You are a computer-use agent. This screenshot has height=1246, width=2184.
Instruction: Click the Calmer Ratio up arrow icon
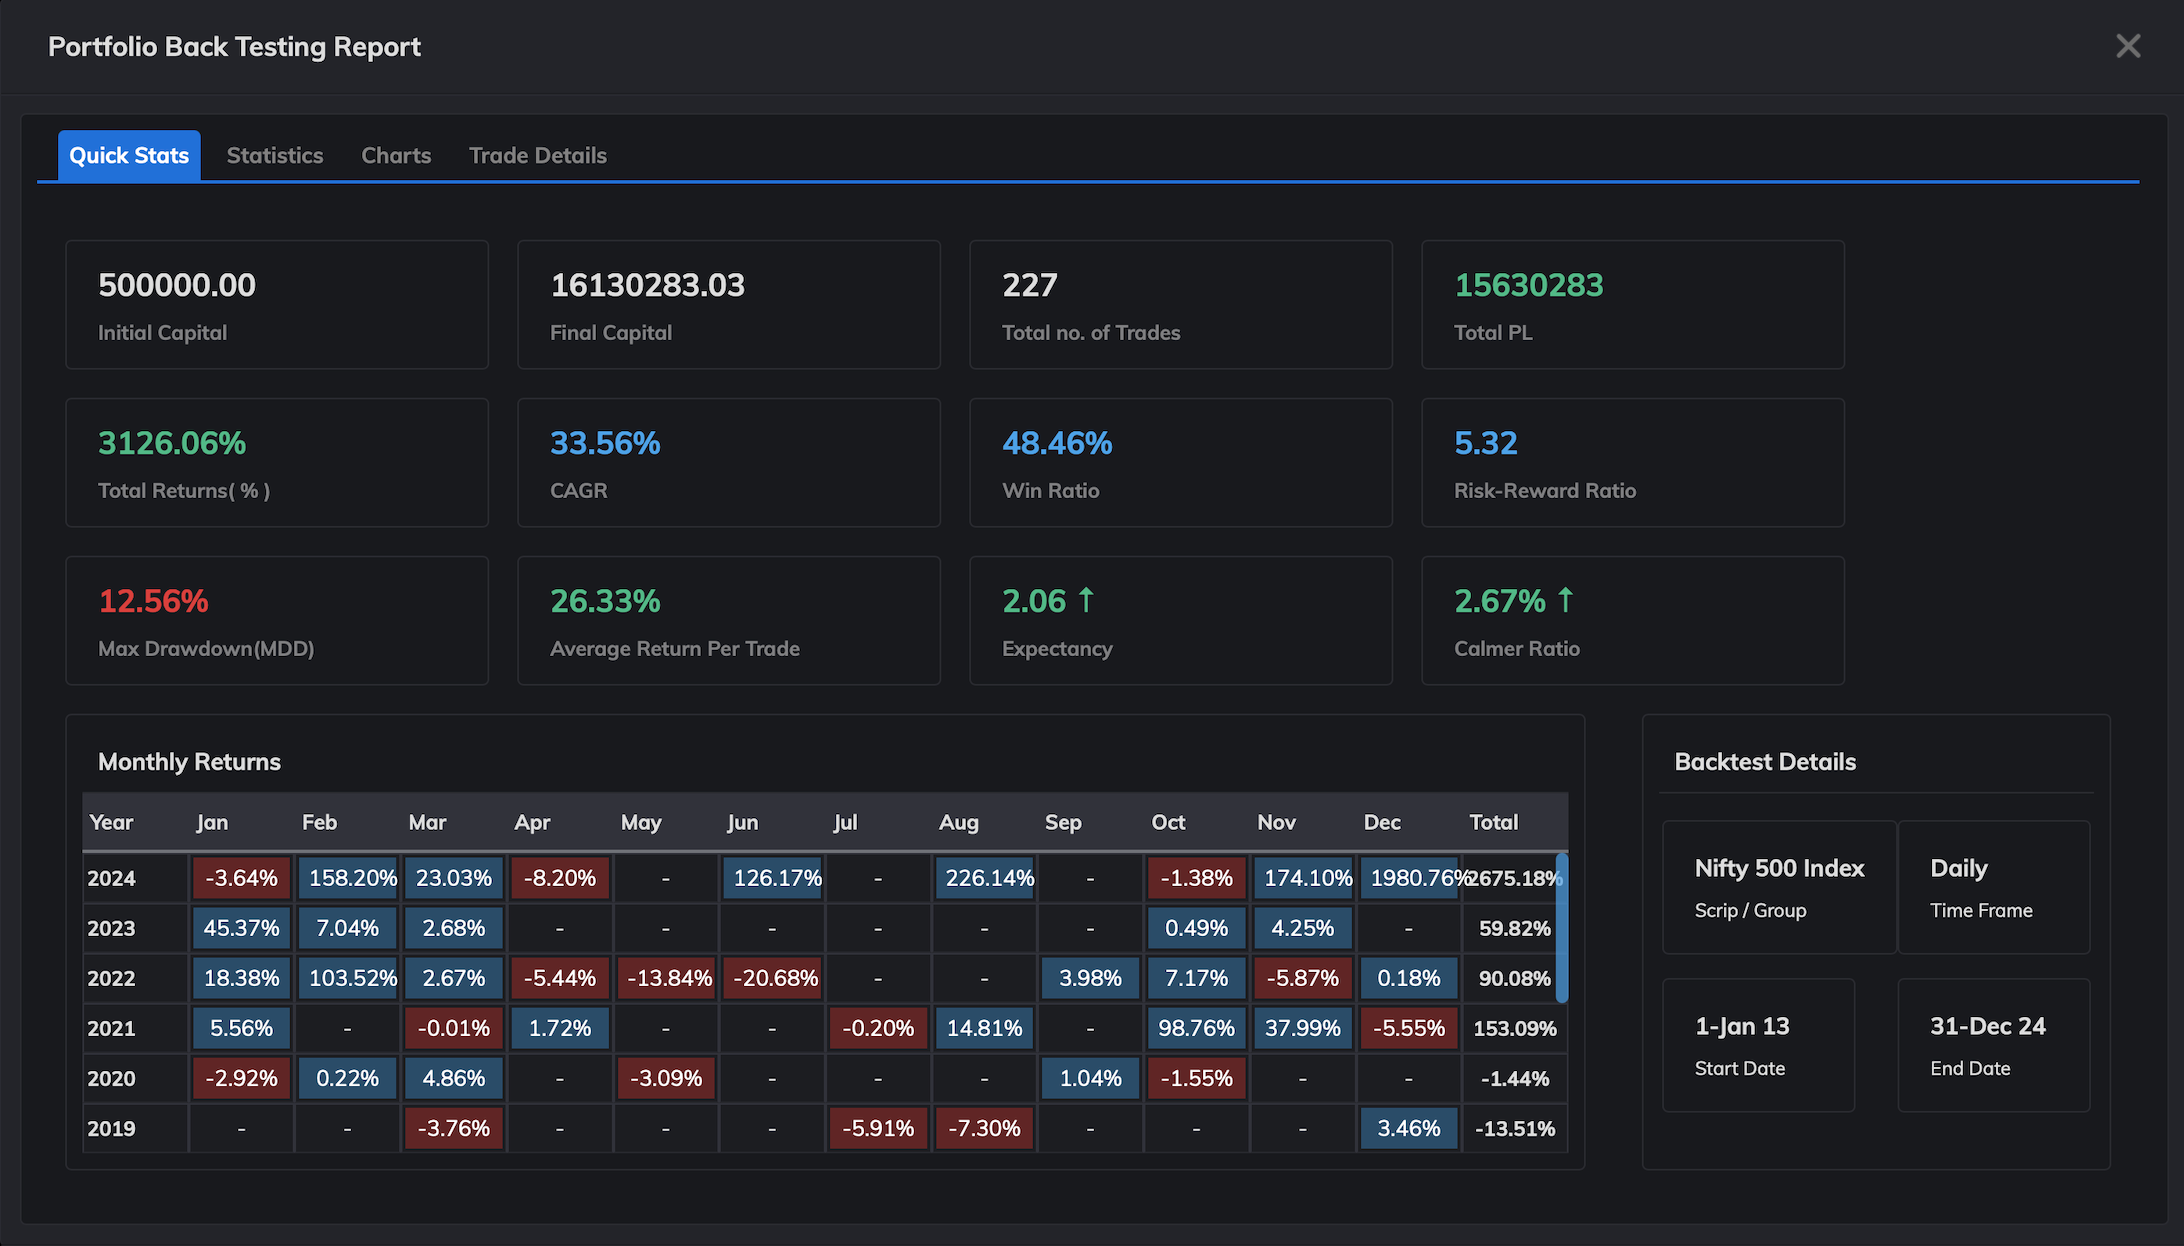[1566, 600]
